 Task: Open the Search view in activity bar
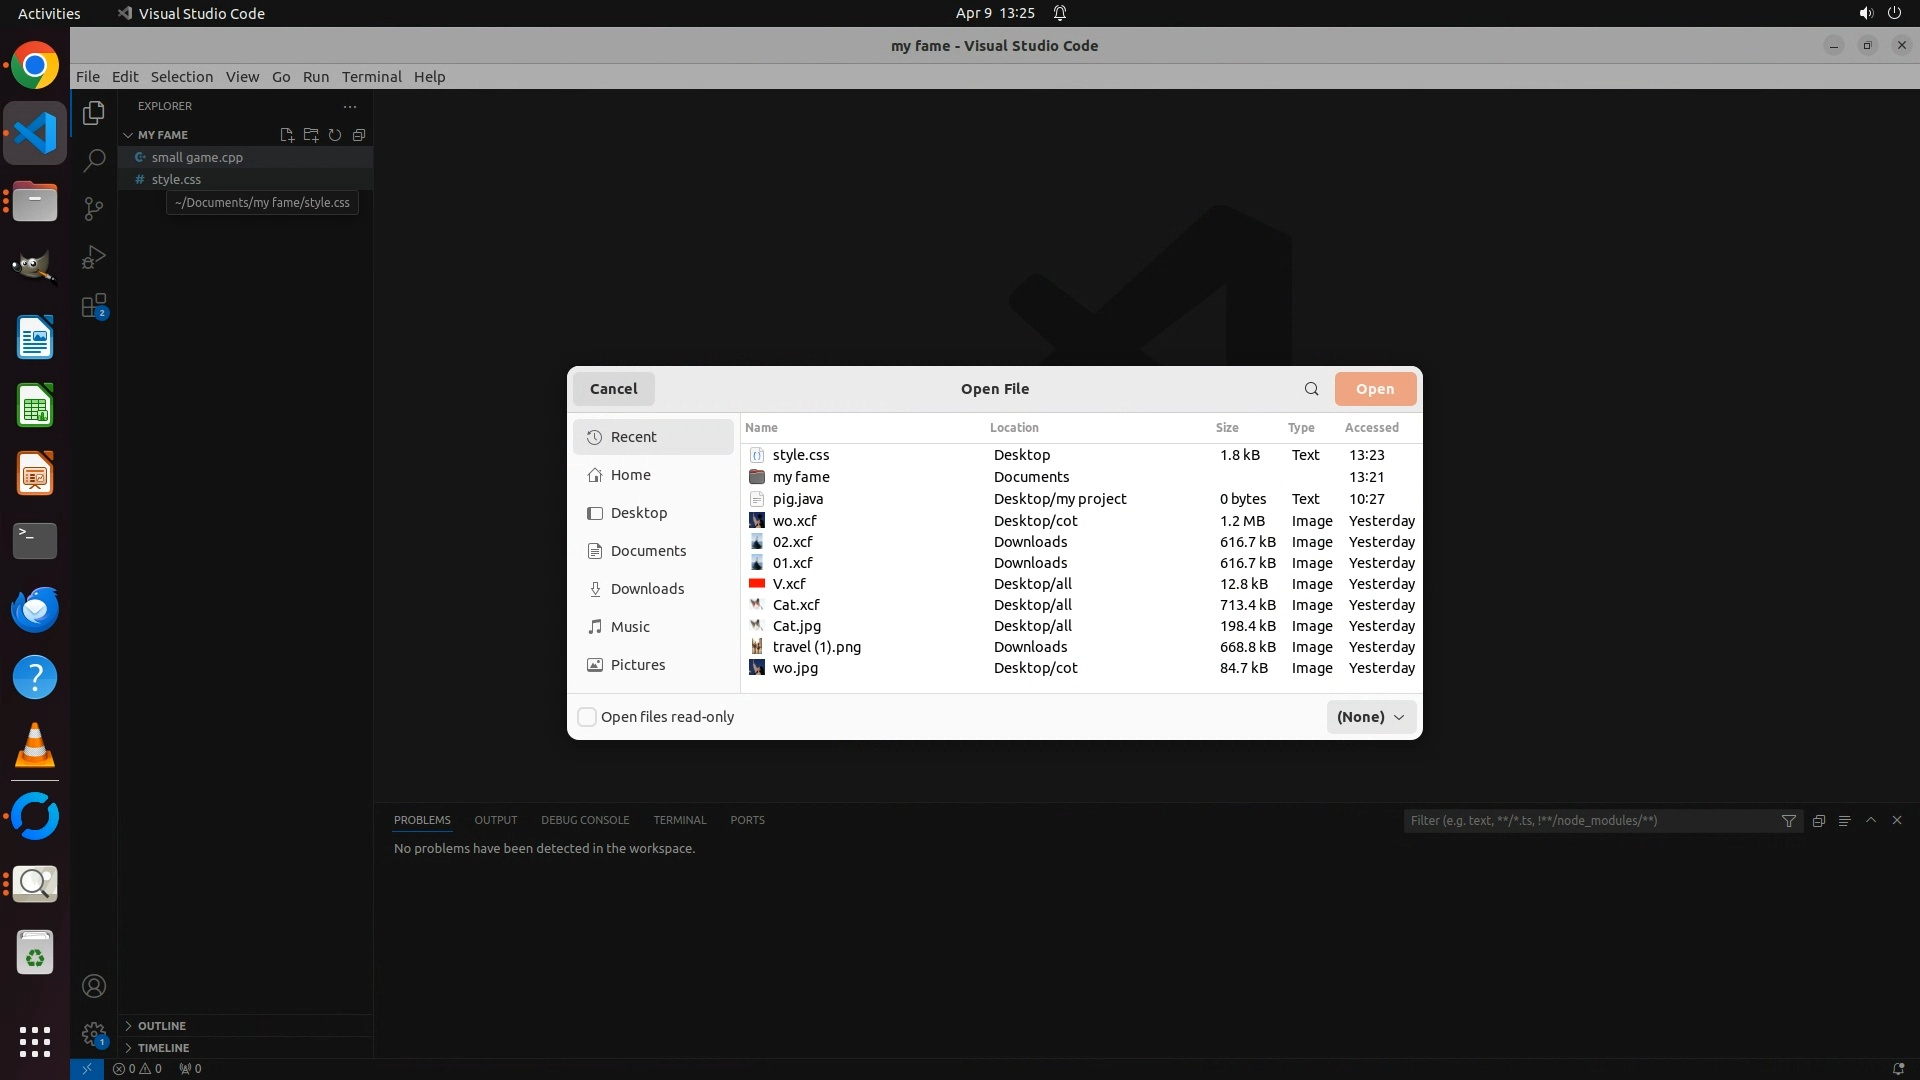tap(93, 160)
